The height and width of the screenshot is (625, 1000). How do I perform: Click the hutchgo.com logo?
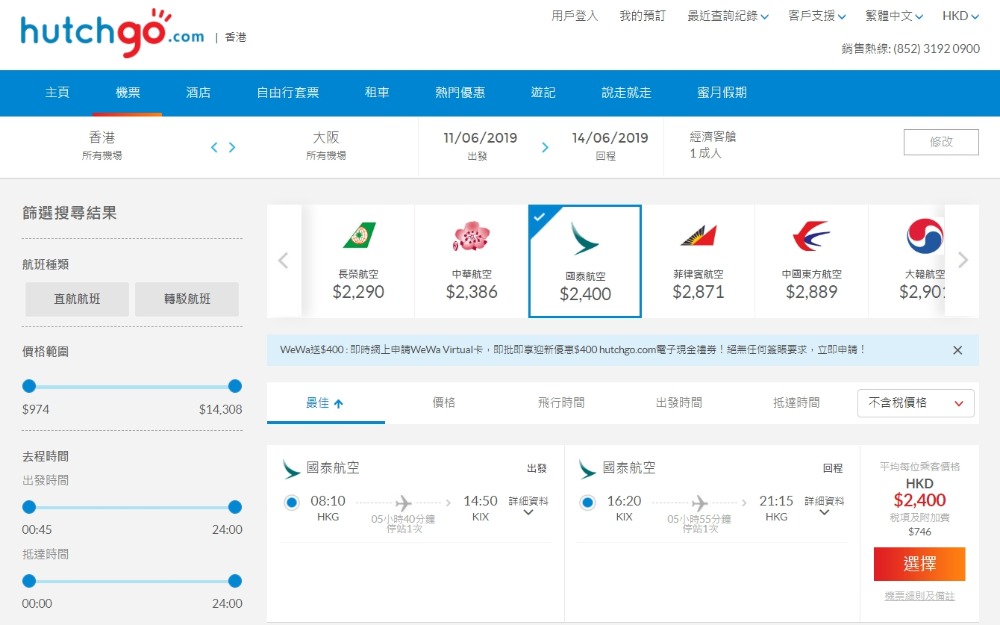coord(112,33)
